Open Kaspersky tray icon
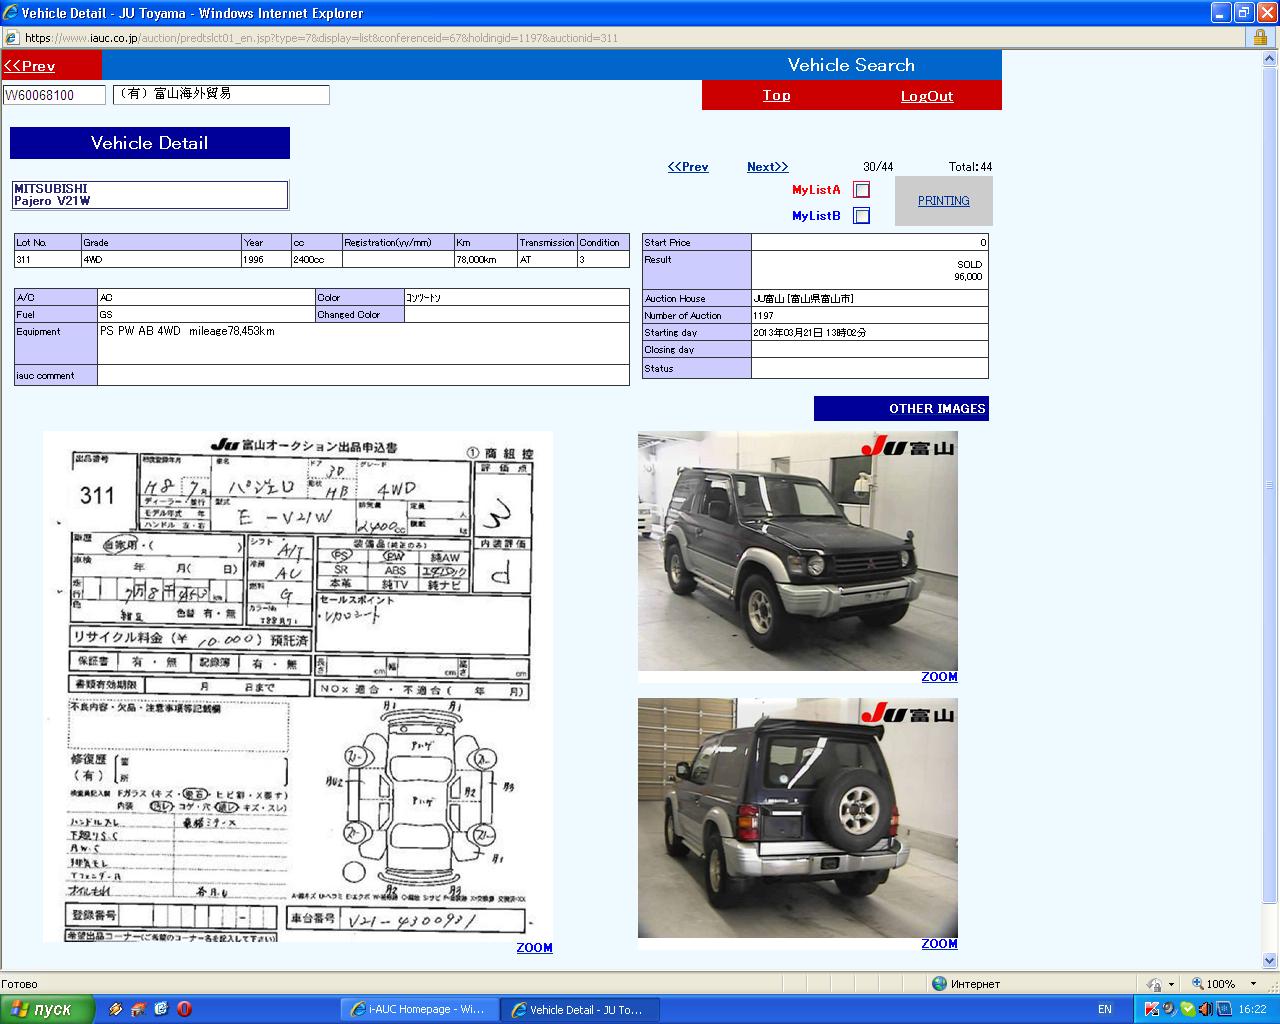The image size is (1280, 1024). click(1152, 1010)
